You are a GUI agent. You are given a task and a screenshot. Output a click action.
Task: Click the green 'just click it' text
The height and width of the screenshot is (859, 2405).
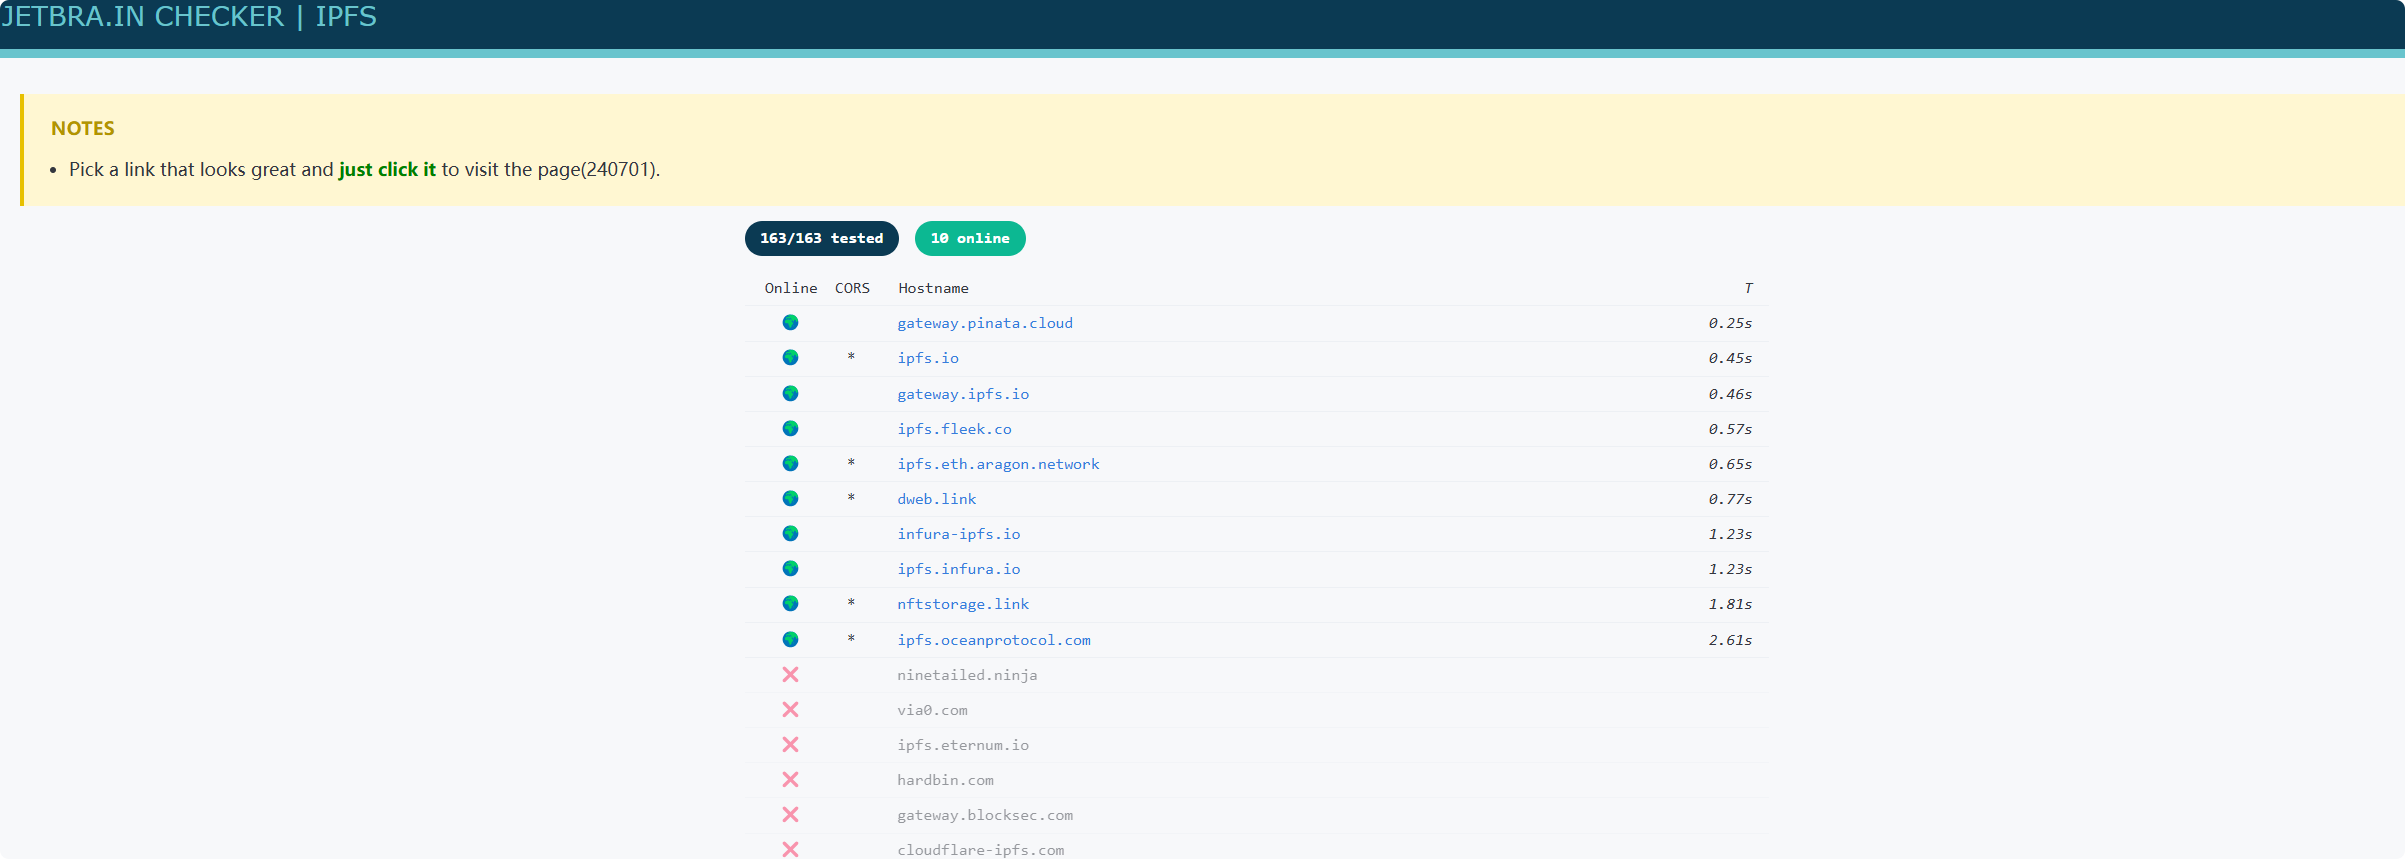point(387,169)
